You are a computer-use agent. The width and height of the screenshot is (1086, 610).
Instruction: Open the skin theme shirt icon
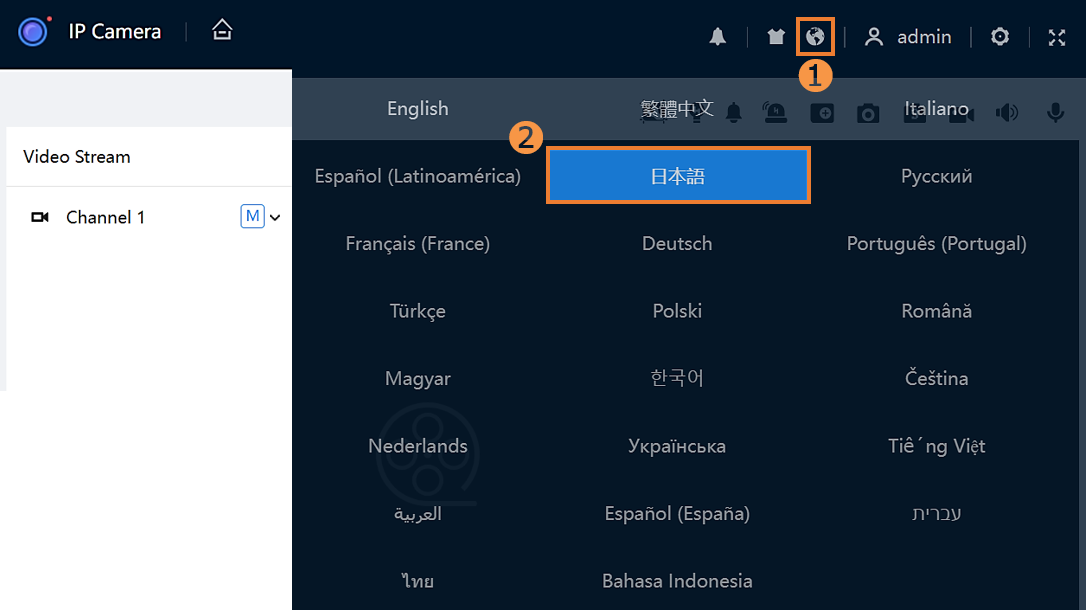pos(776,37)
